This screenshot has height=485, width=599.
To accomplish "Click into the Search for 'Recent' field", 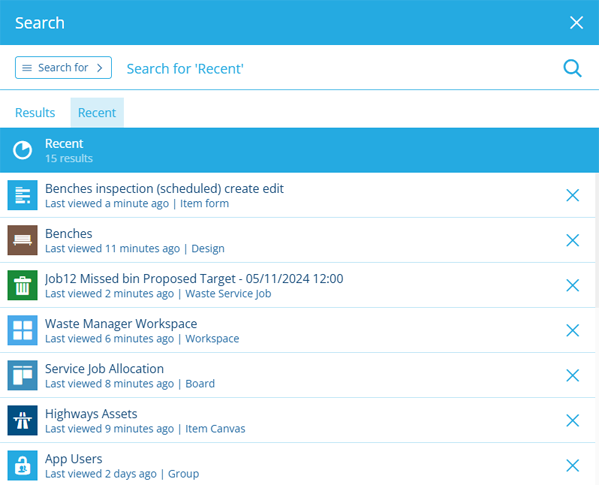I will (x=336, y=69).
